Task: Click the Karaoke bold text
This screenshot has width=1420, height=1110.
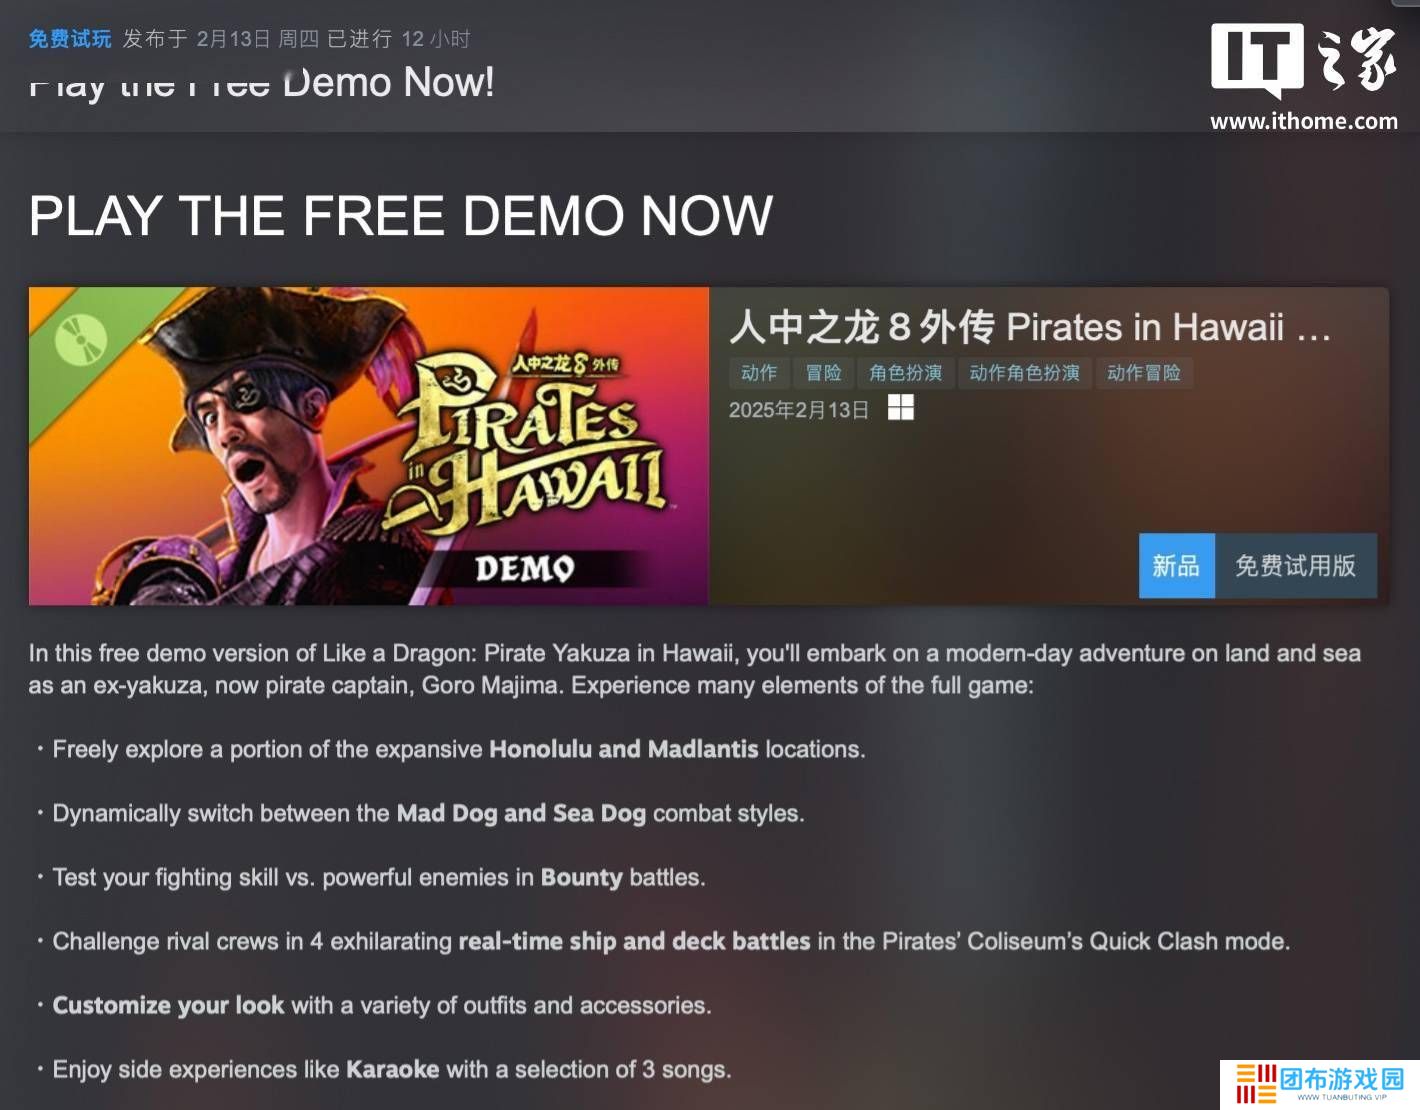Action: pos(392,1069)
